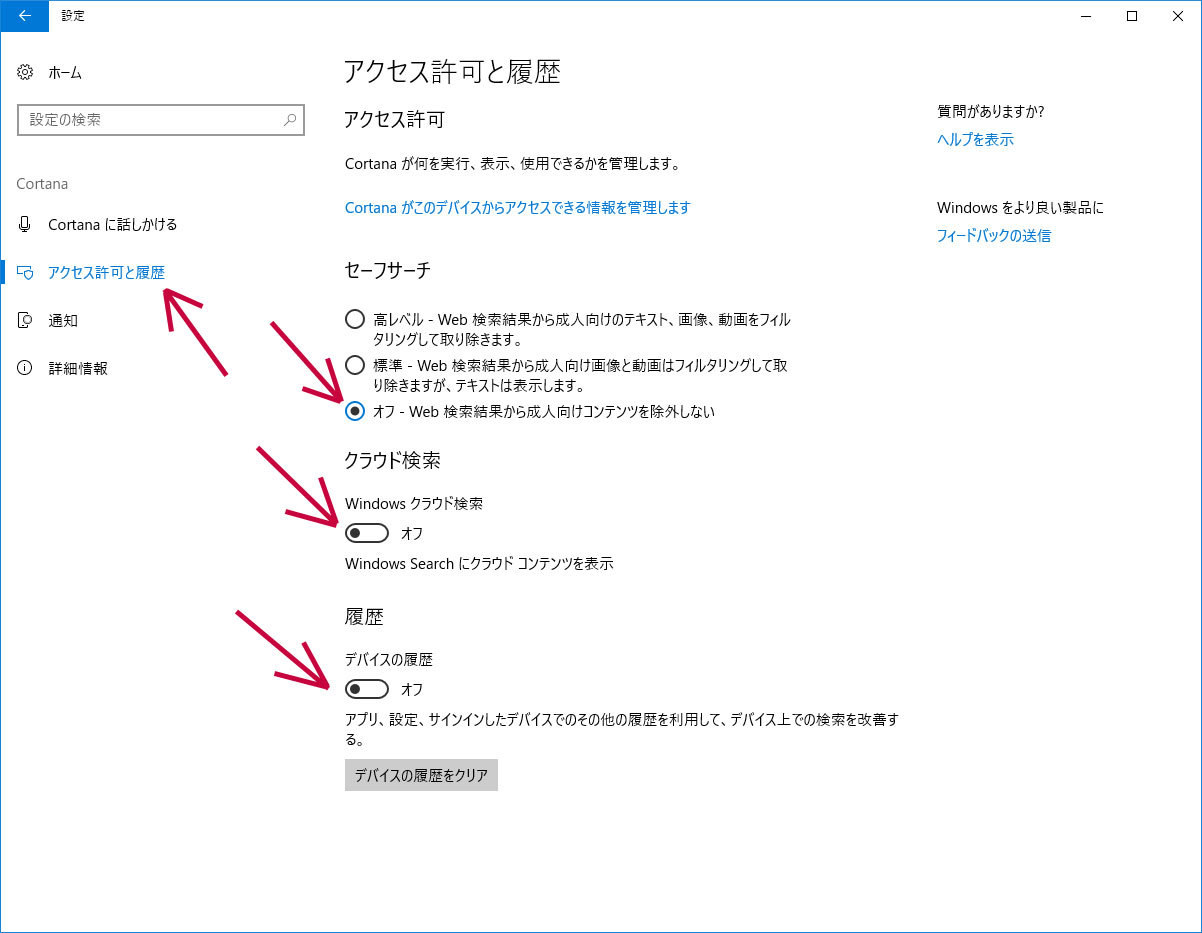The width and height of the screenshot is (1202, 933).
Task: Click the クラウド検索 heading
Action: pos(392,460)
